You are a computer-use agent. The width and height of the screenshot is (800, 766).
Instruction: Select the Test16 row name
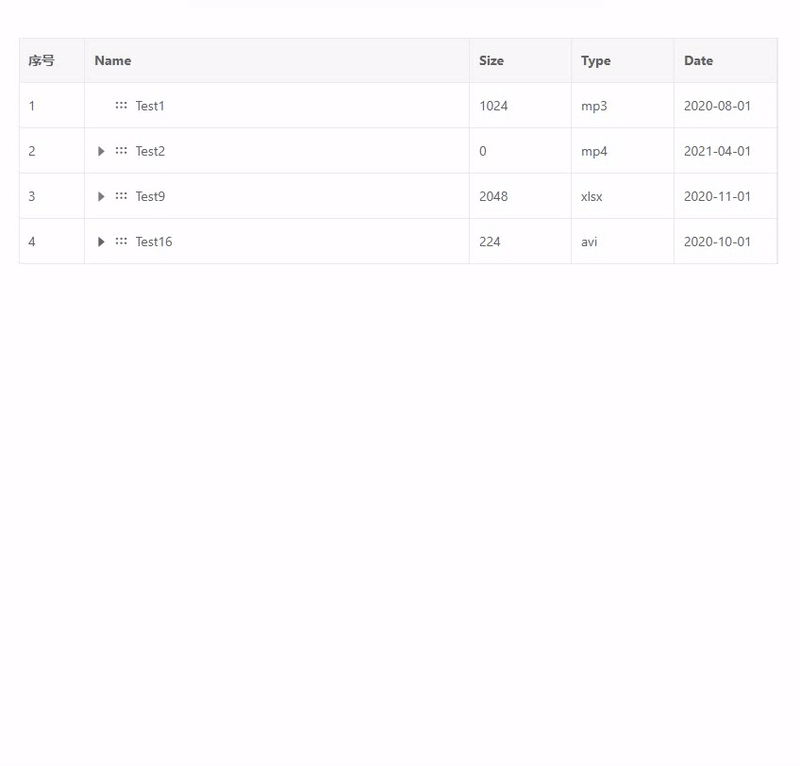click(x=154, y=241)
